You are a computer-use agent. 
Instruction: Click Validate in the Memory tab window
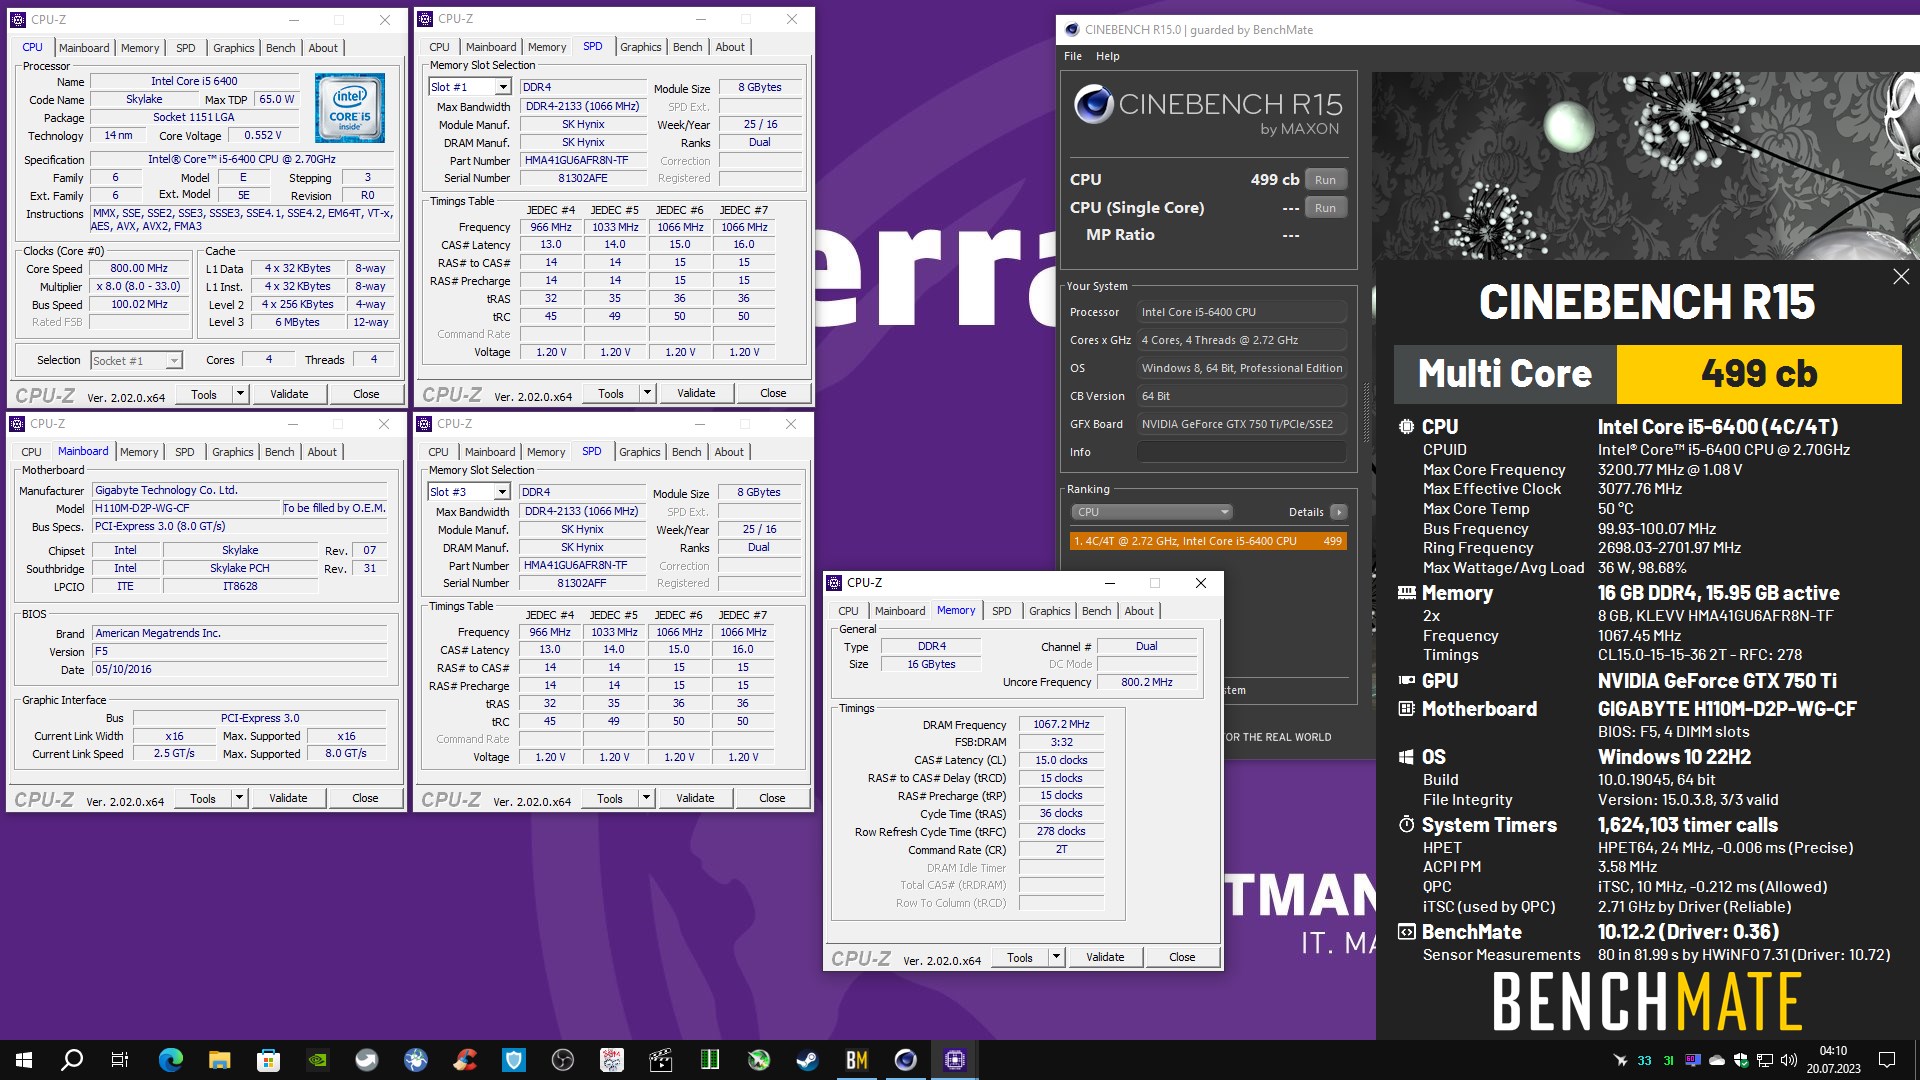coord(1105,957)
